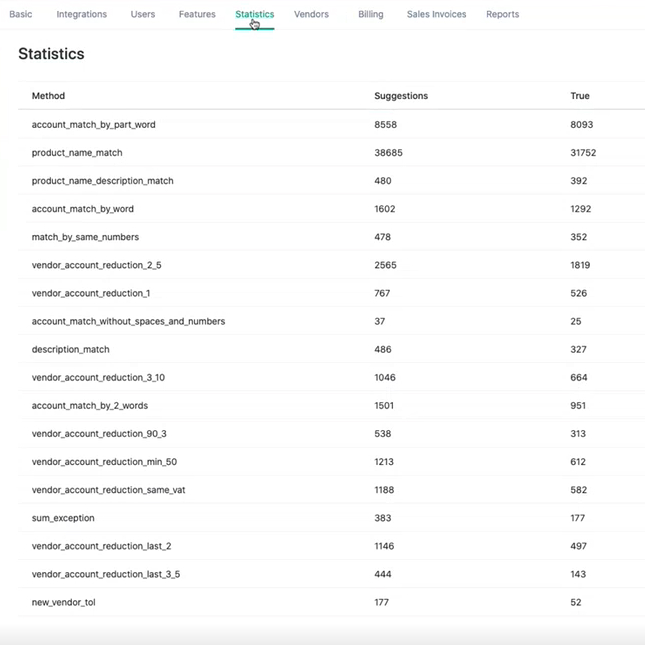Select the Features tab
The width and height of the screenshot is (645, 645).
pyautogui.click(x=197, y=15)
